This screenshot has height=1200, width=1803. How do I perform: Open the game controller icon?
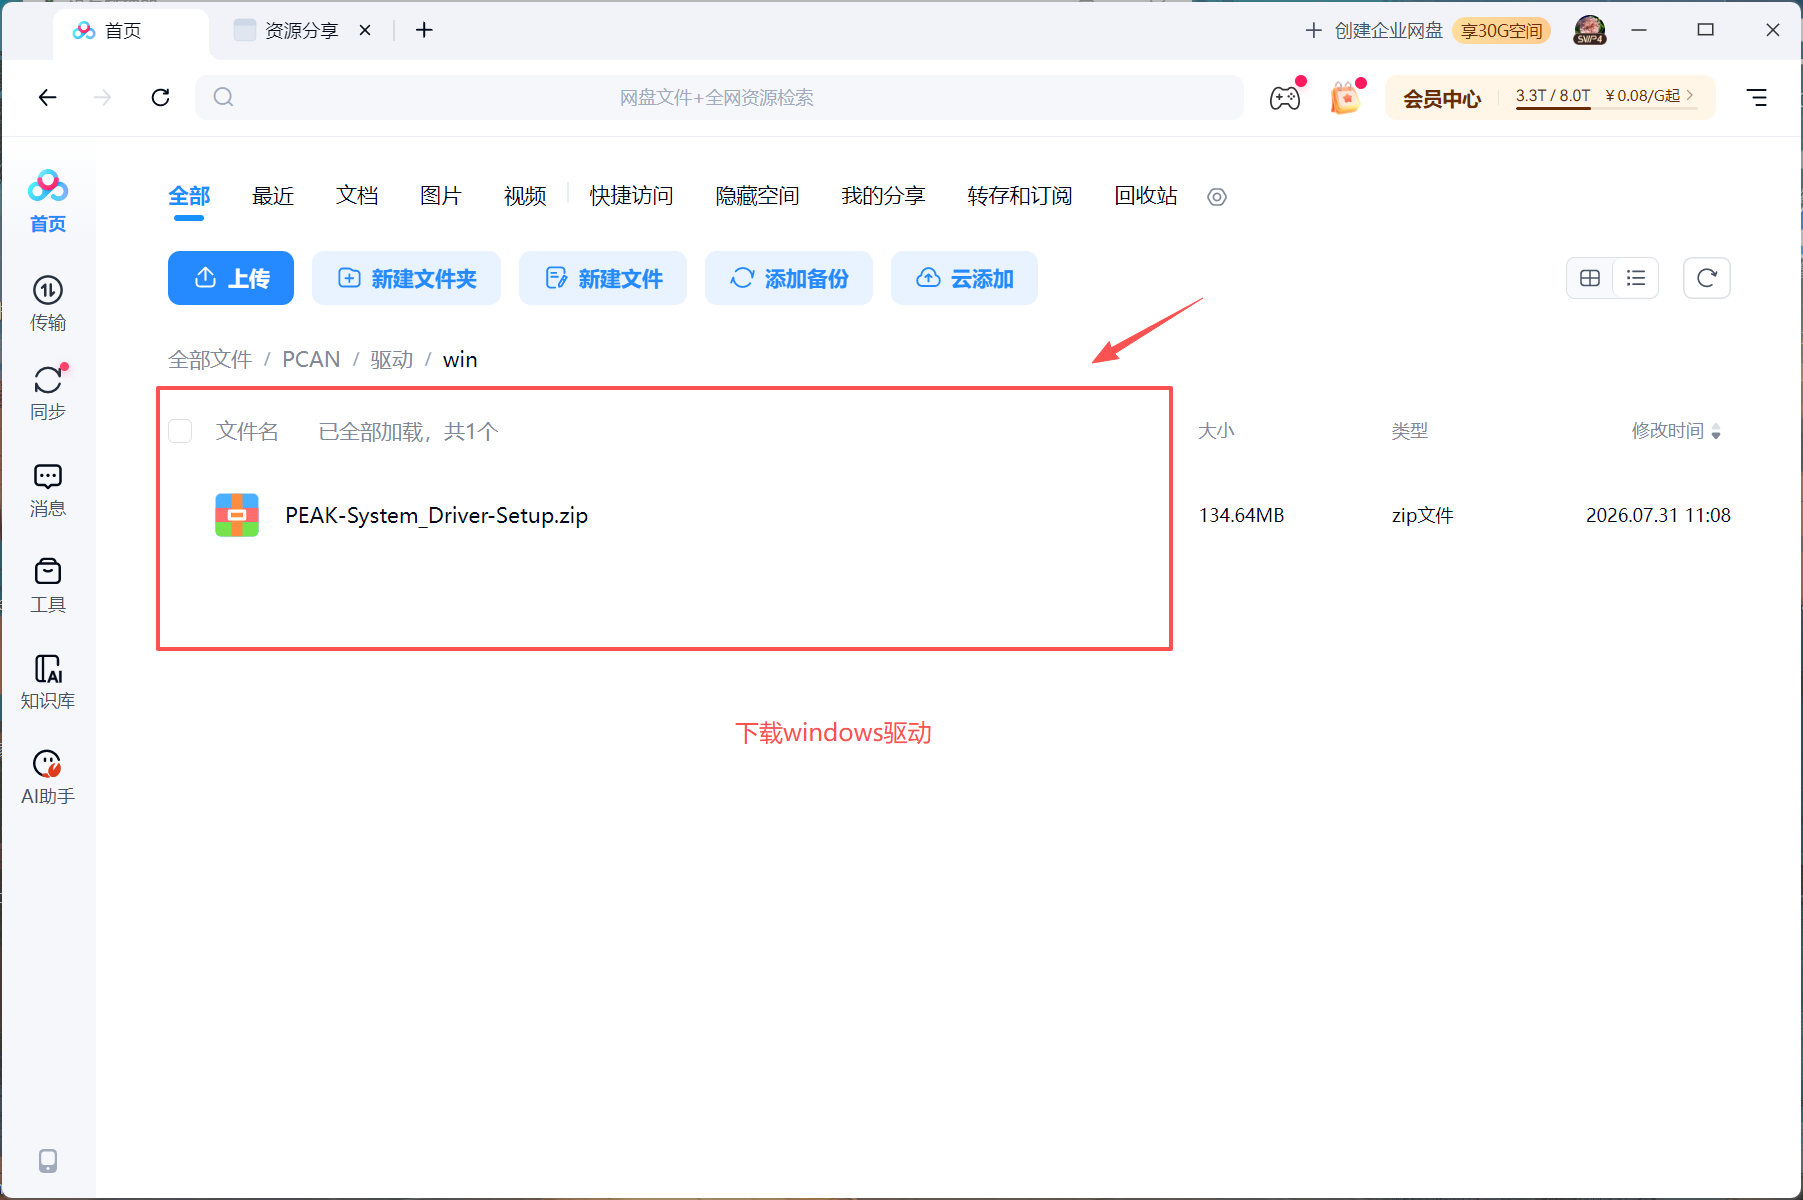click(1285, 97)
